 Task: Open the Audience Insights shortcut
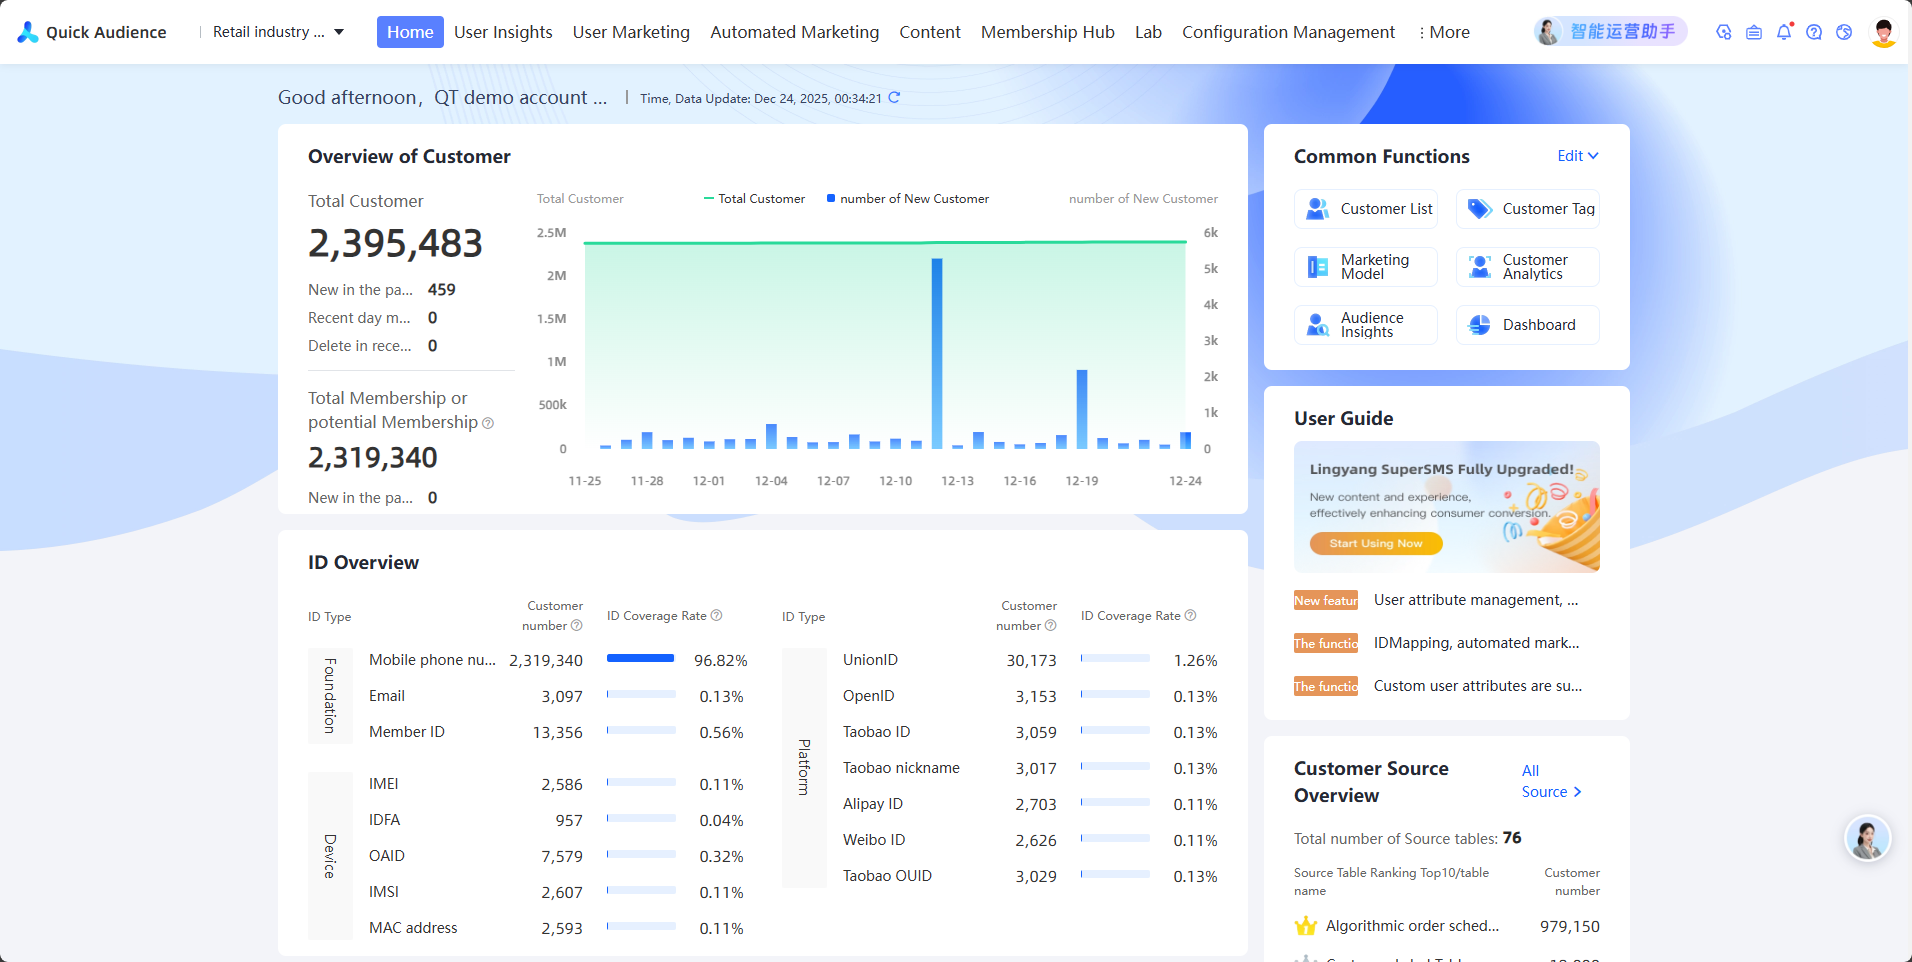click(1366, 325)
